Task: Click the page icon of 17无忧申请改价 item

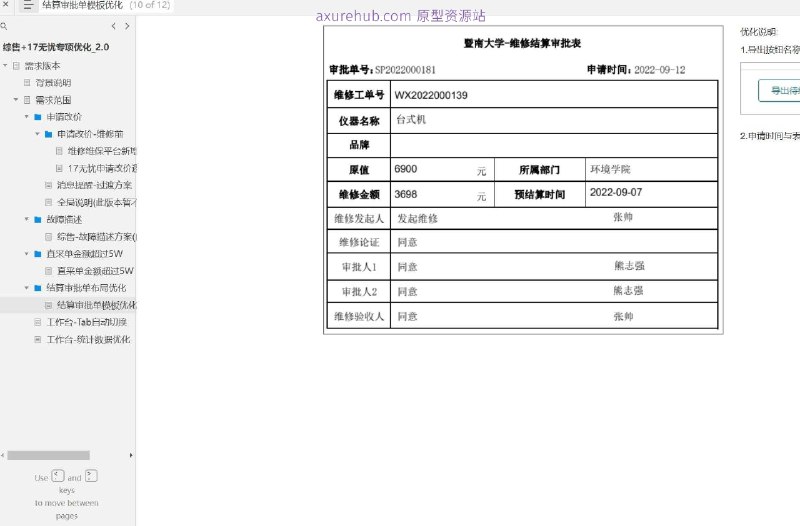Action: point(59,168)
